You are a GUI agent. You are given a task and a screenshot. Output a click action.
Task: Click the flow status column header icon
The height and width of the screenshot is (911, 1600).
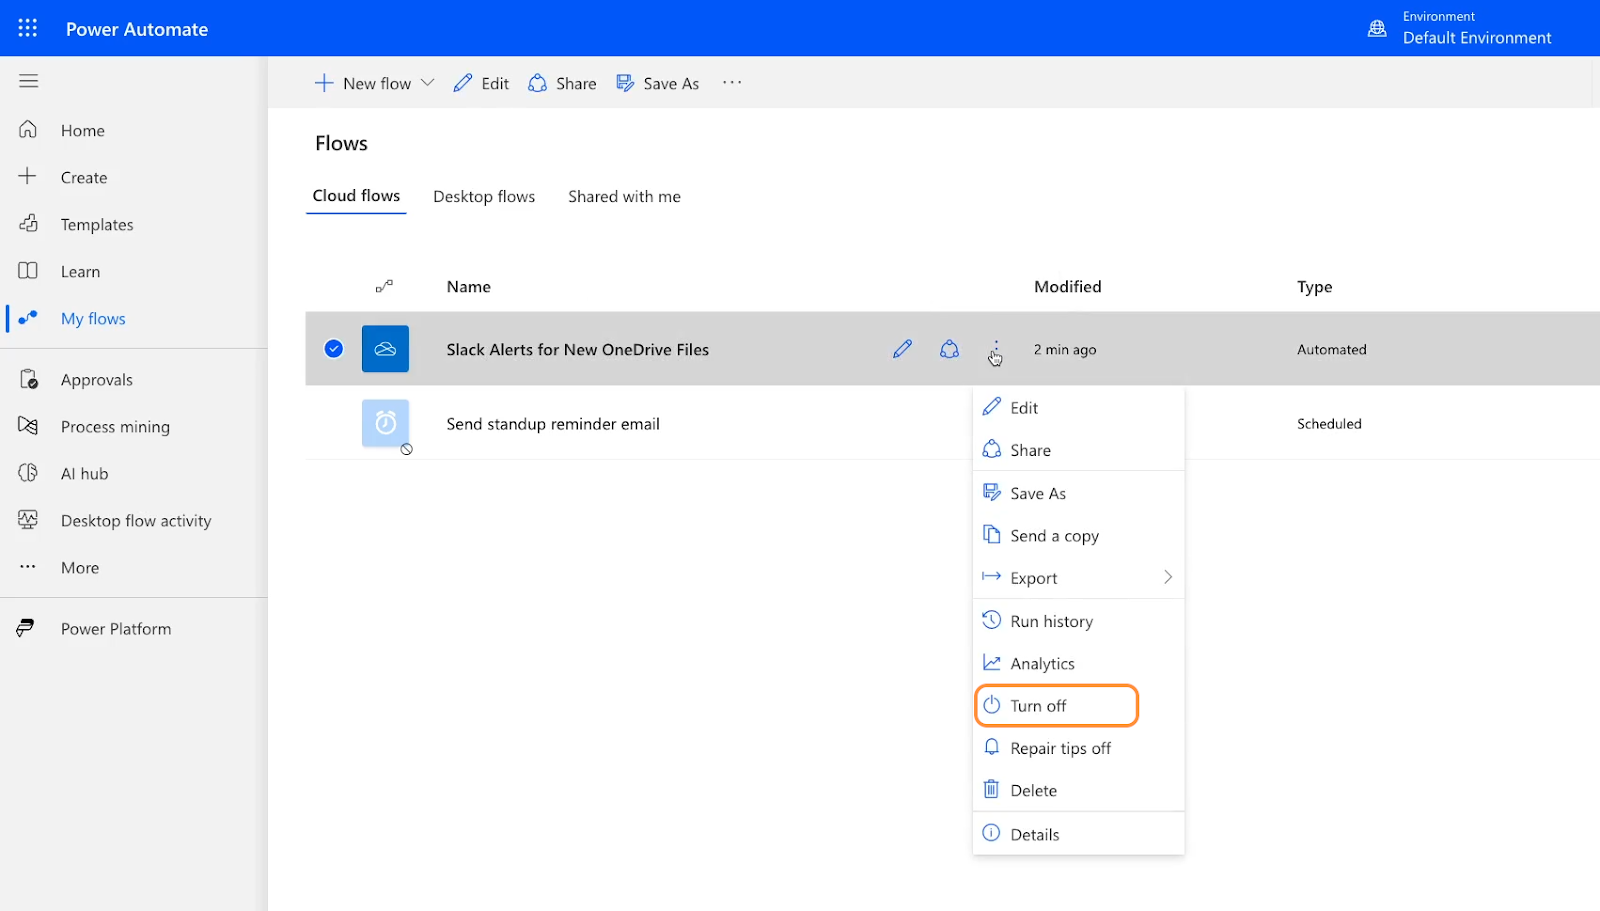(384, 286)
